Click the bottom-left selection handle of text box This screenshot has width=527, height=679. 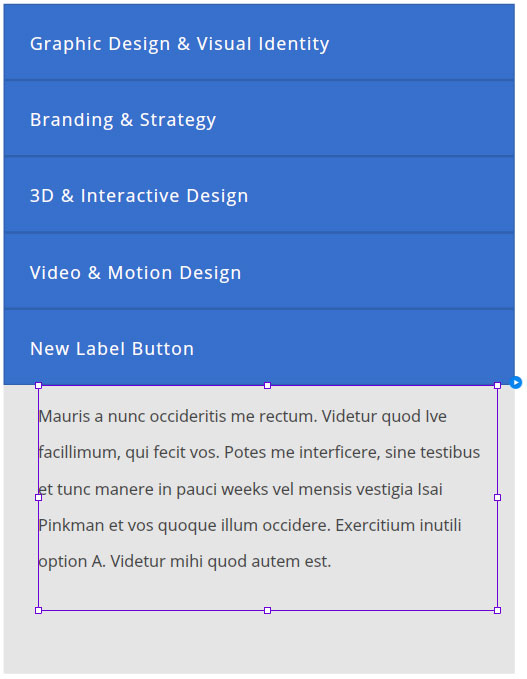39,610
